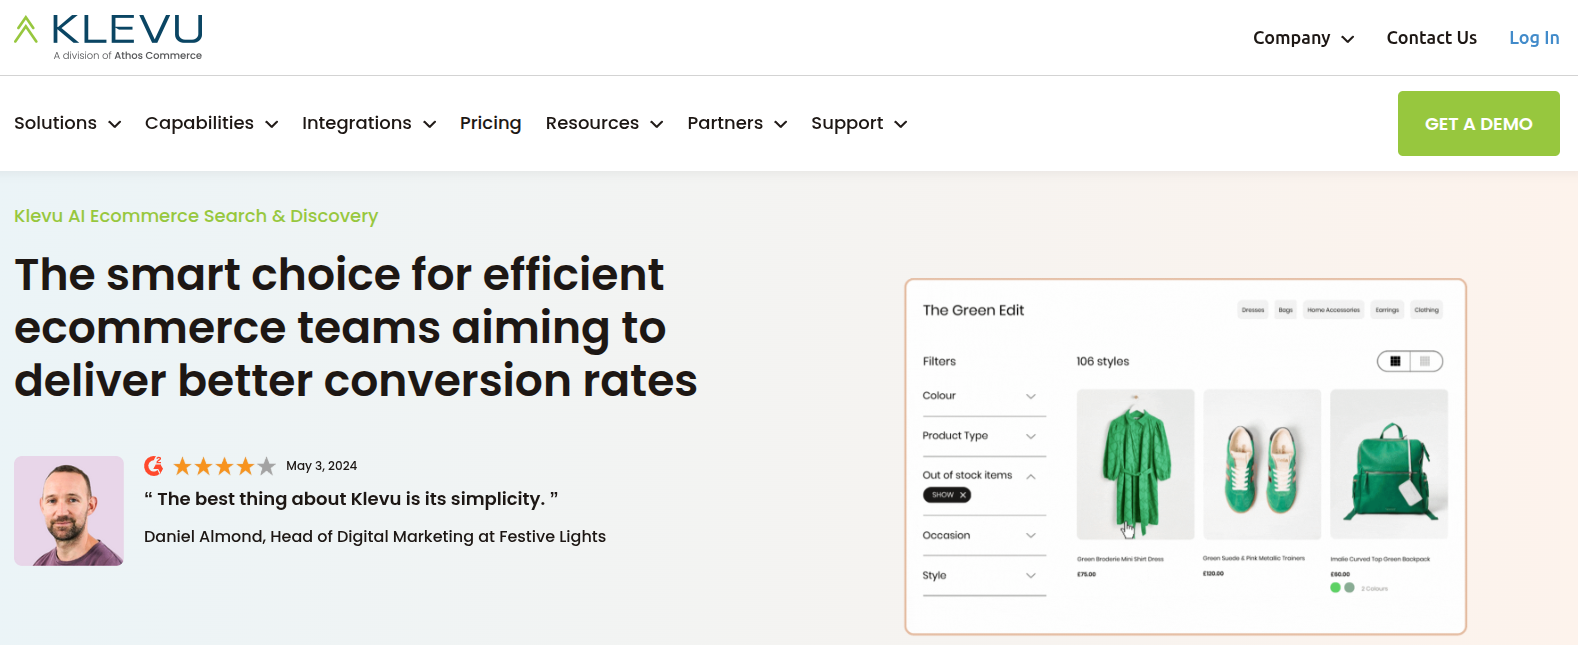This screenshot has height=645, width=1578.
Task: Expand the Occasion filter
Action: 984,536
